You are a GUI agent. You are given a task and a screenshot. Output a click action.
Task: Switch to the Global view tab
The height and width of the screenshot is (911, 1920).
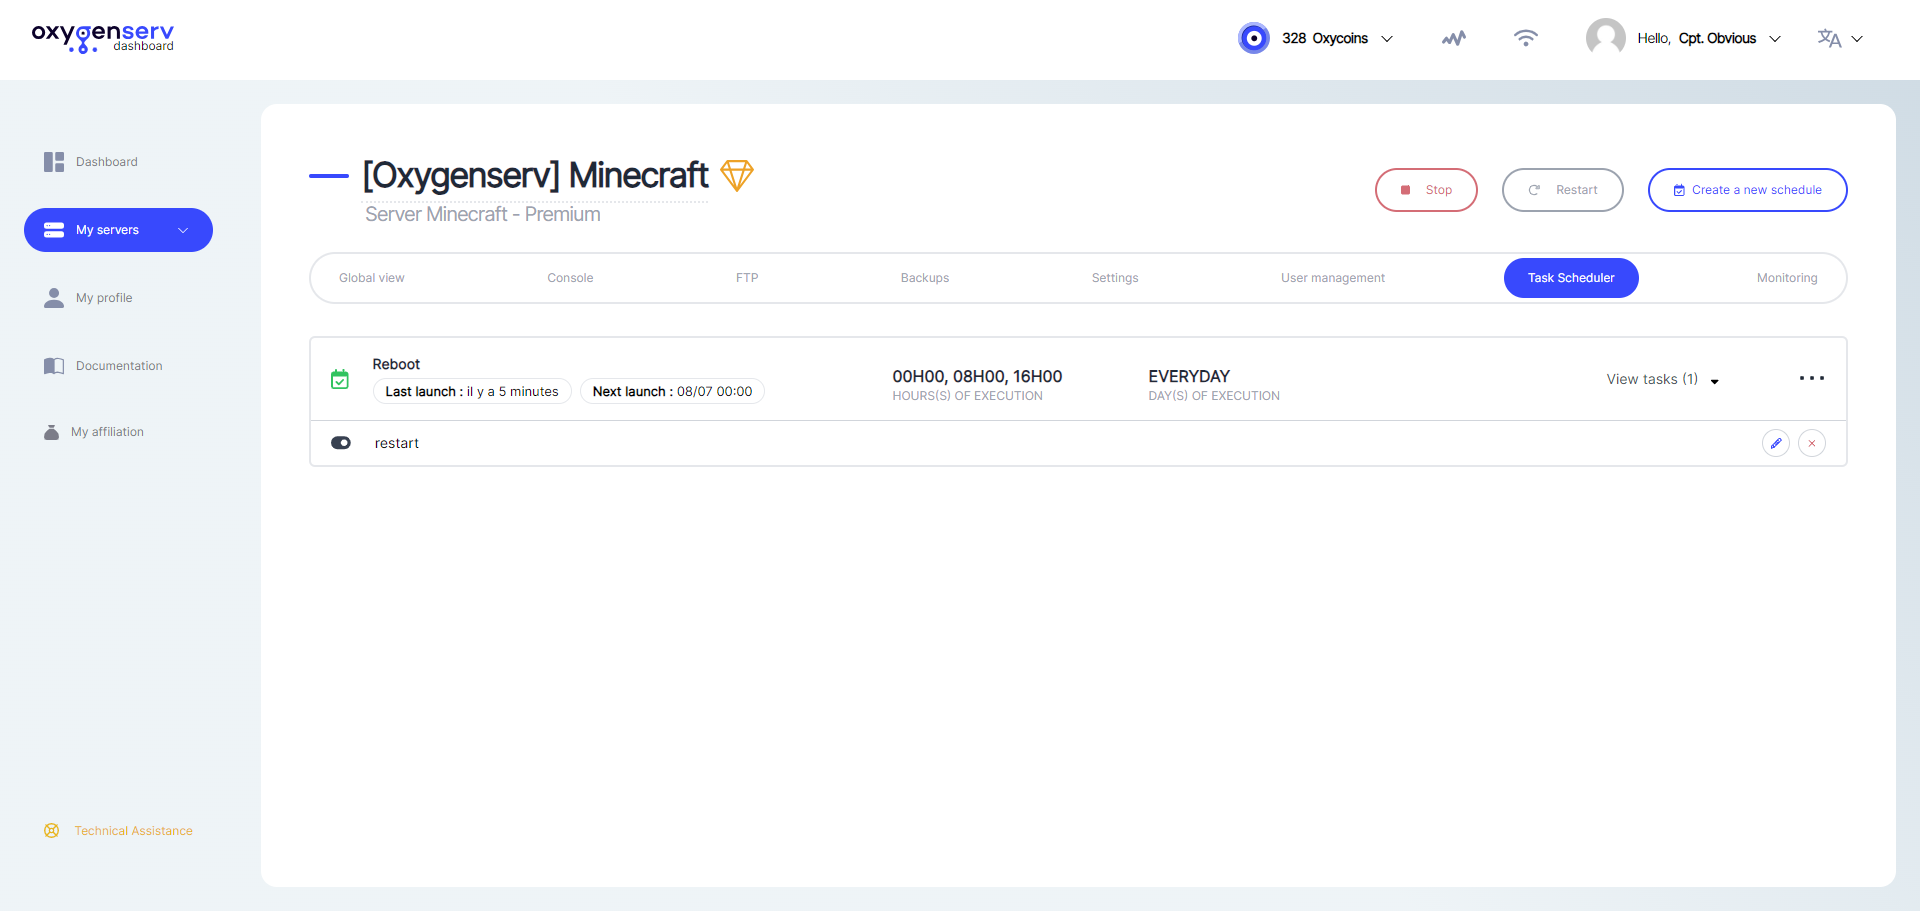click(x=372, y=278)
